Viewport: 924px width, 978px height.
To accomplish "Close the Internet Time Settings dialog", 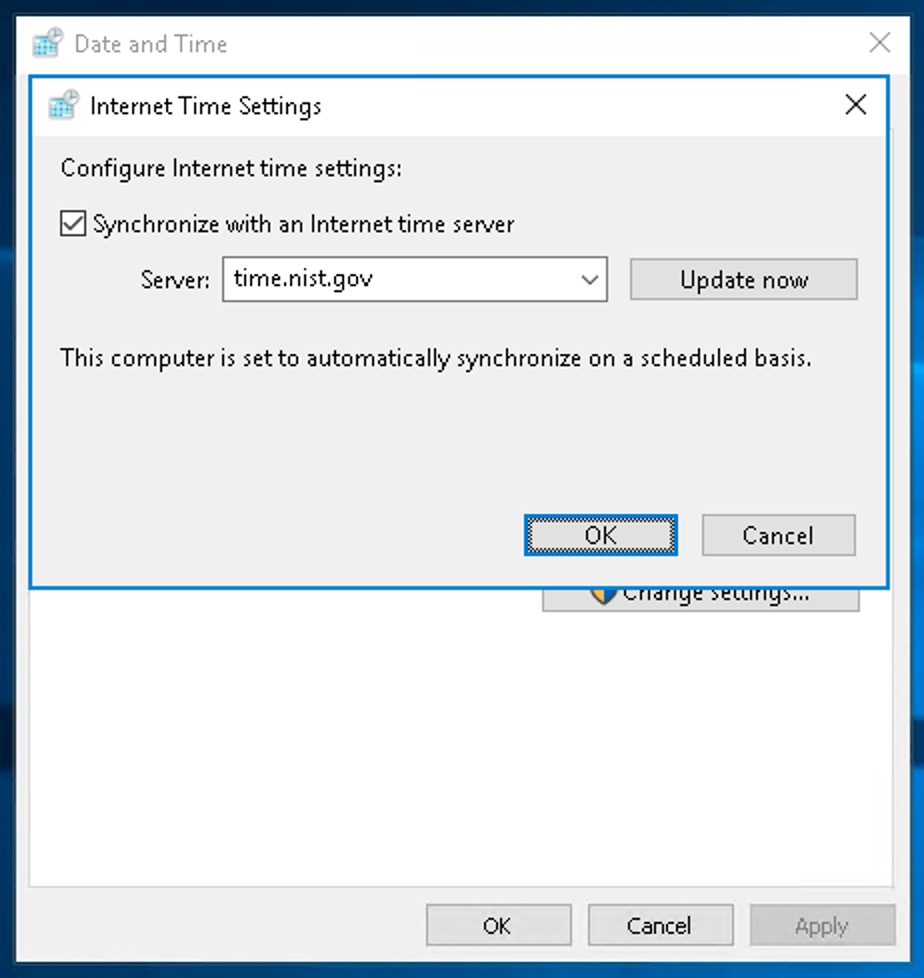I will tap(855, 105).
